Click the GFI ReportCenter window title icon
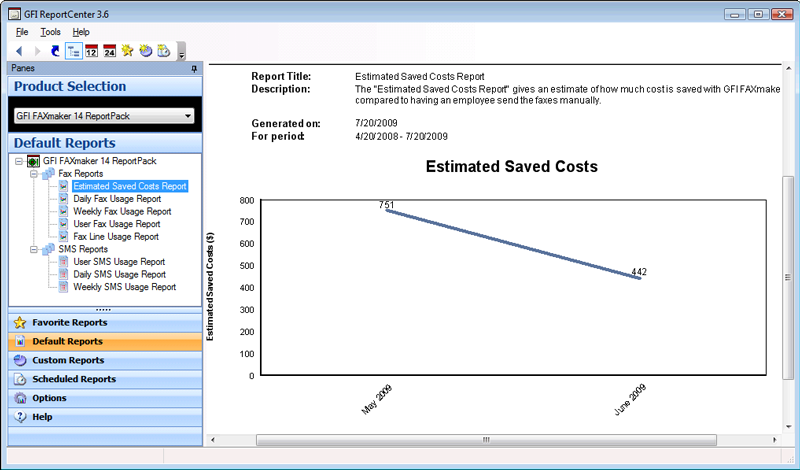 pos(15,14)
